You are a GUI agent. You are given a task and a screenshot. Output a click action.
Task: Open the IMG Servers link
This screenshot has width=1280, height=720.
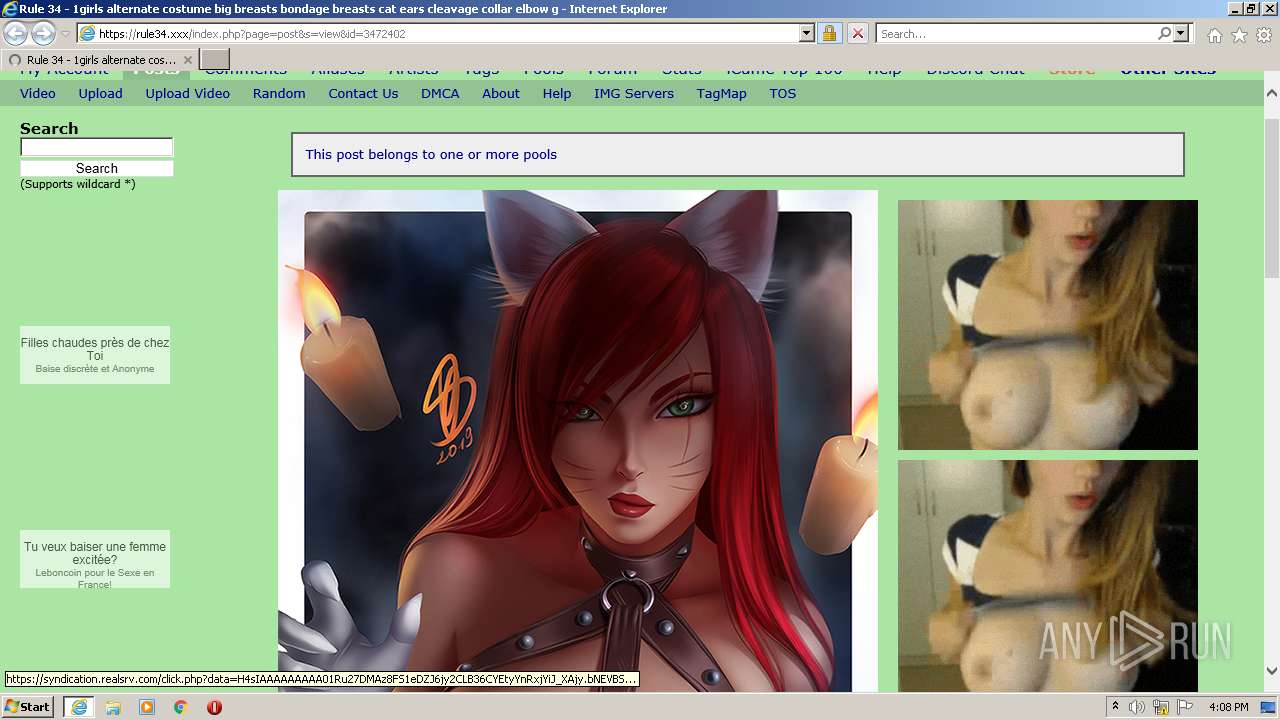(634, 93)
